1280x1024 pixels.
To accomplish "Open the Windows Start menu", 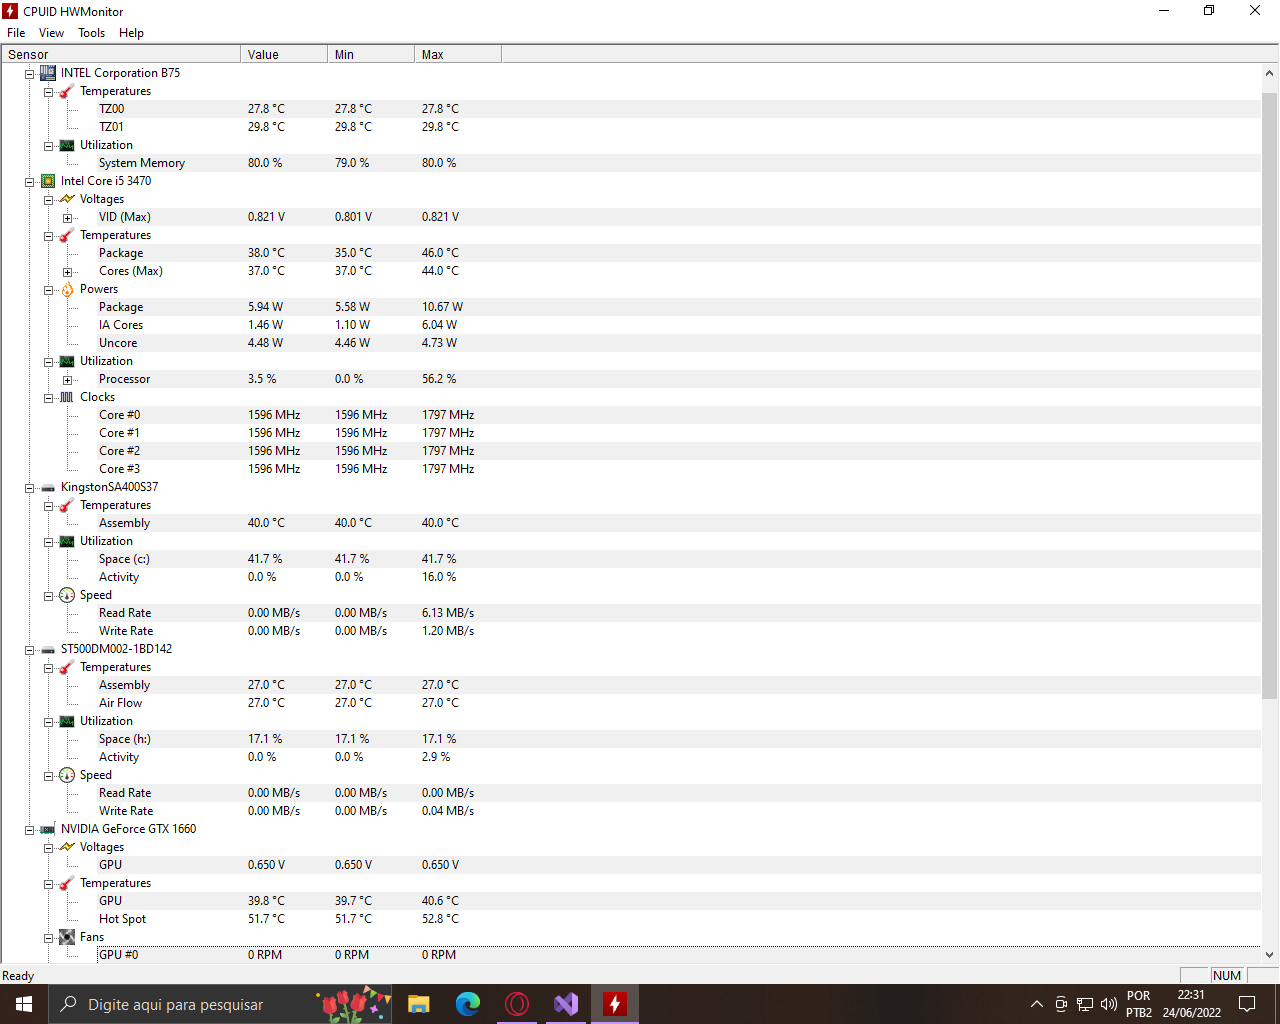I will [x=24, y=1004].
